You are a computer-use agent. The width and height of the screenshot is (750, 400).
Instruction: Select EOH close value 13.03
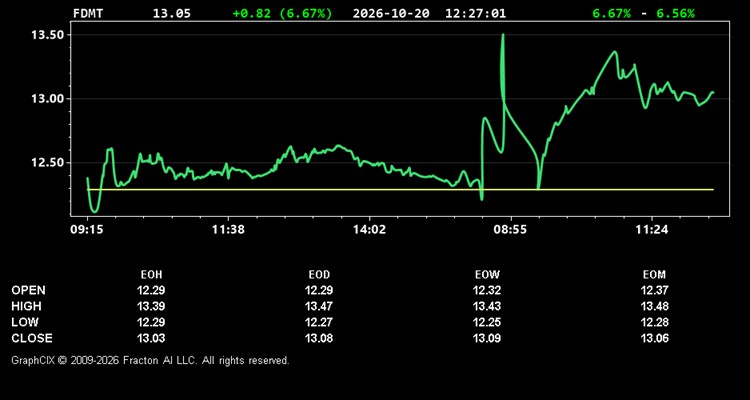coord(151,338)
